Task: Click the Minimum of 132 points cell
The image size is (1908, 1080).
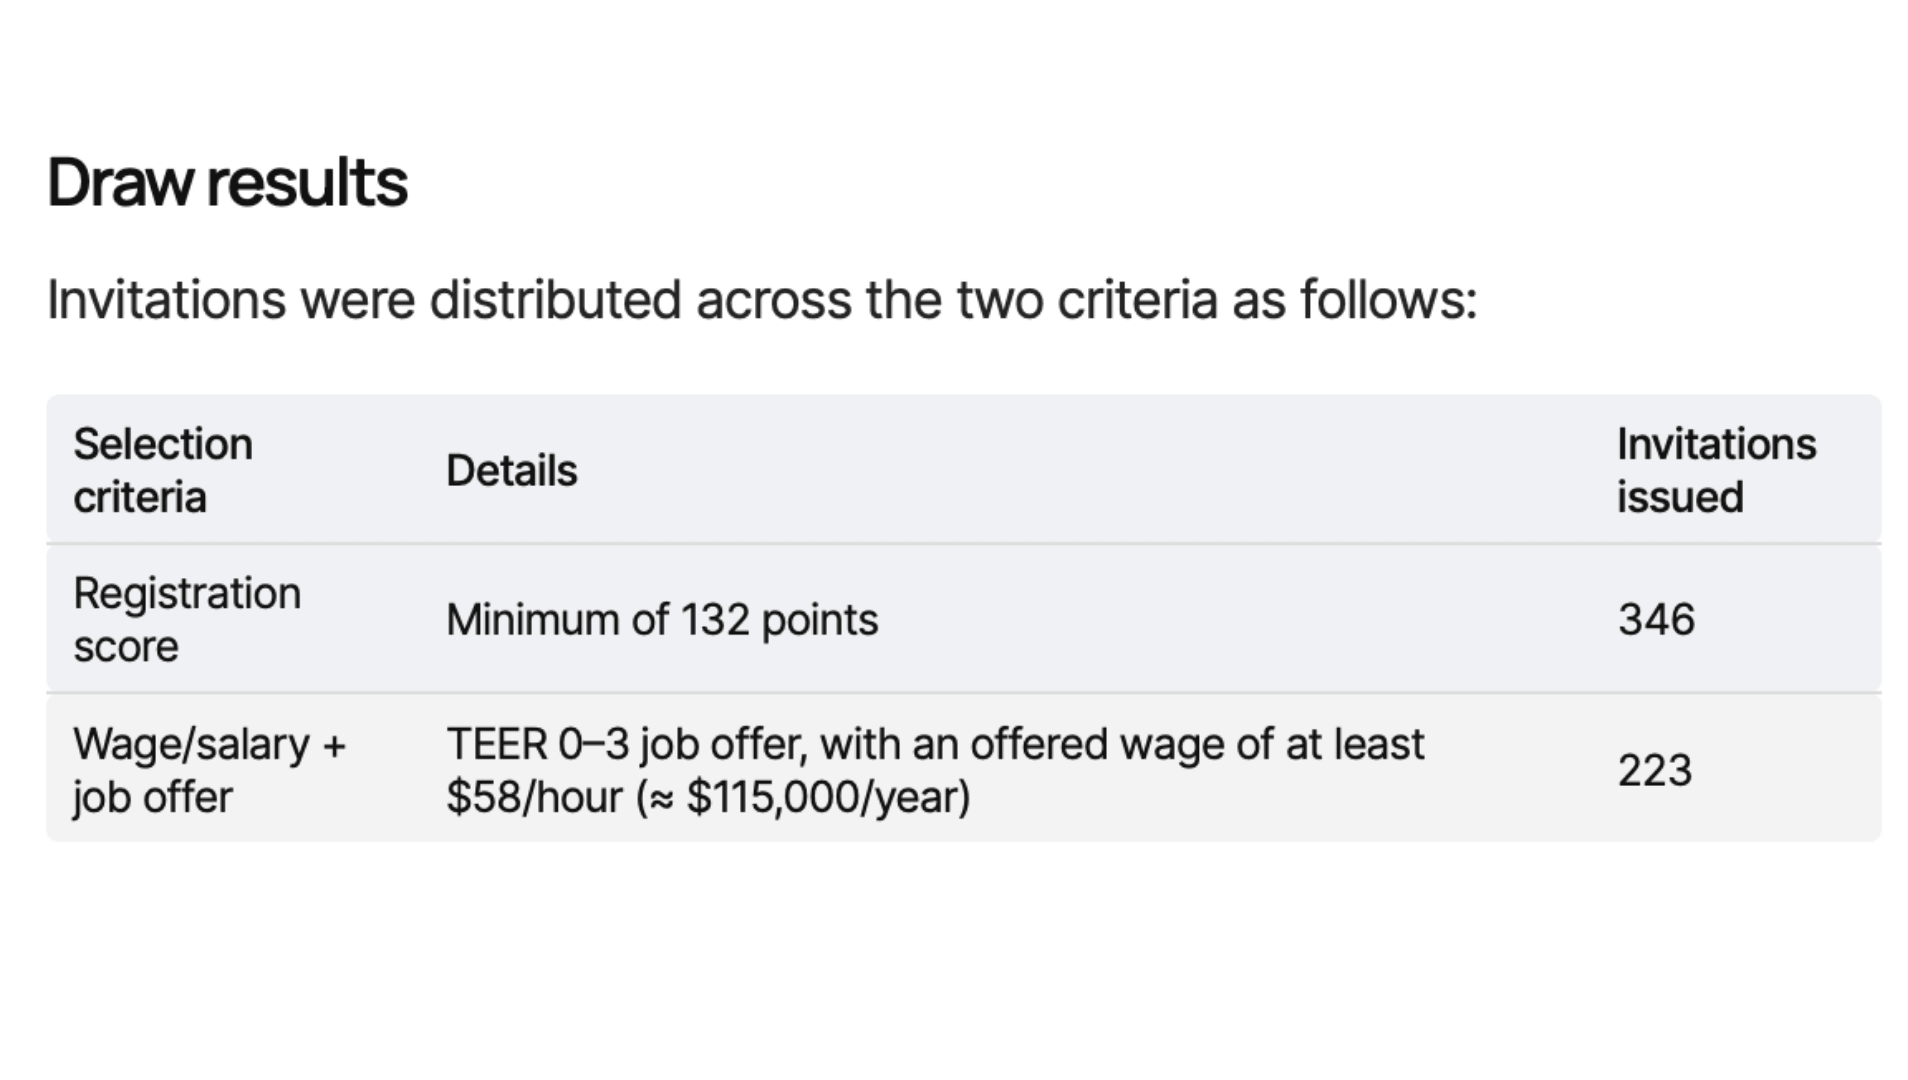Action: click(x=662, y=620)
